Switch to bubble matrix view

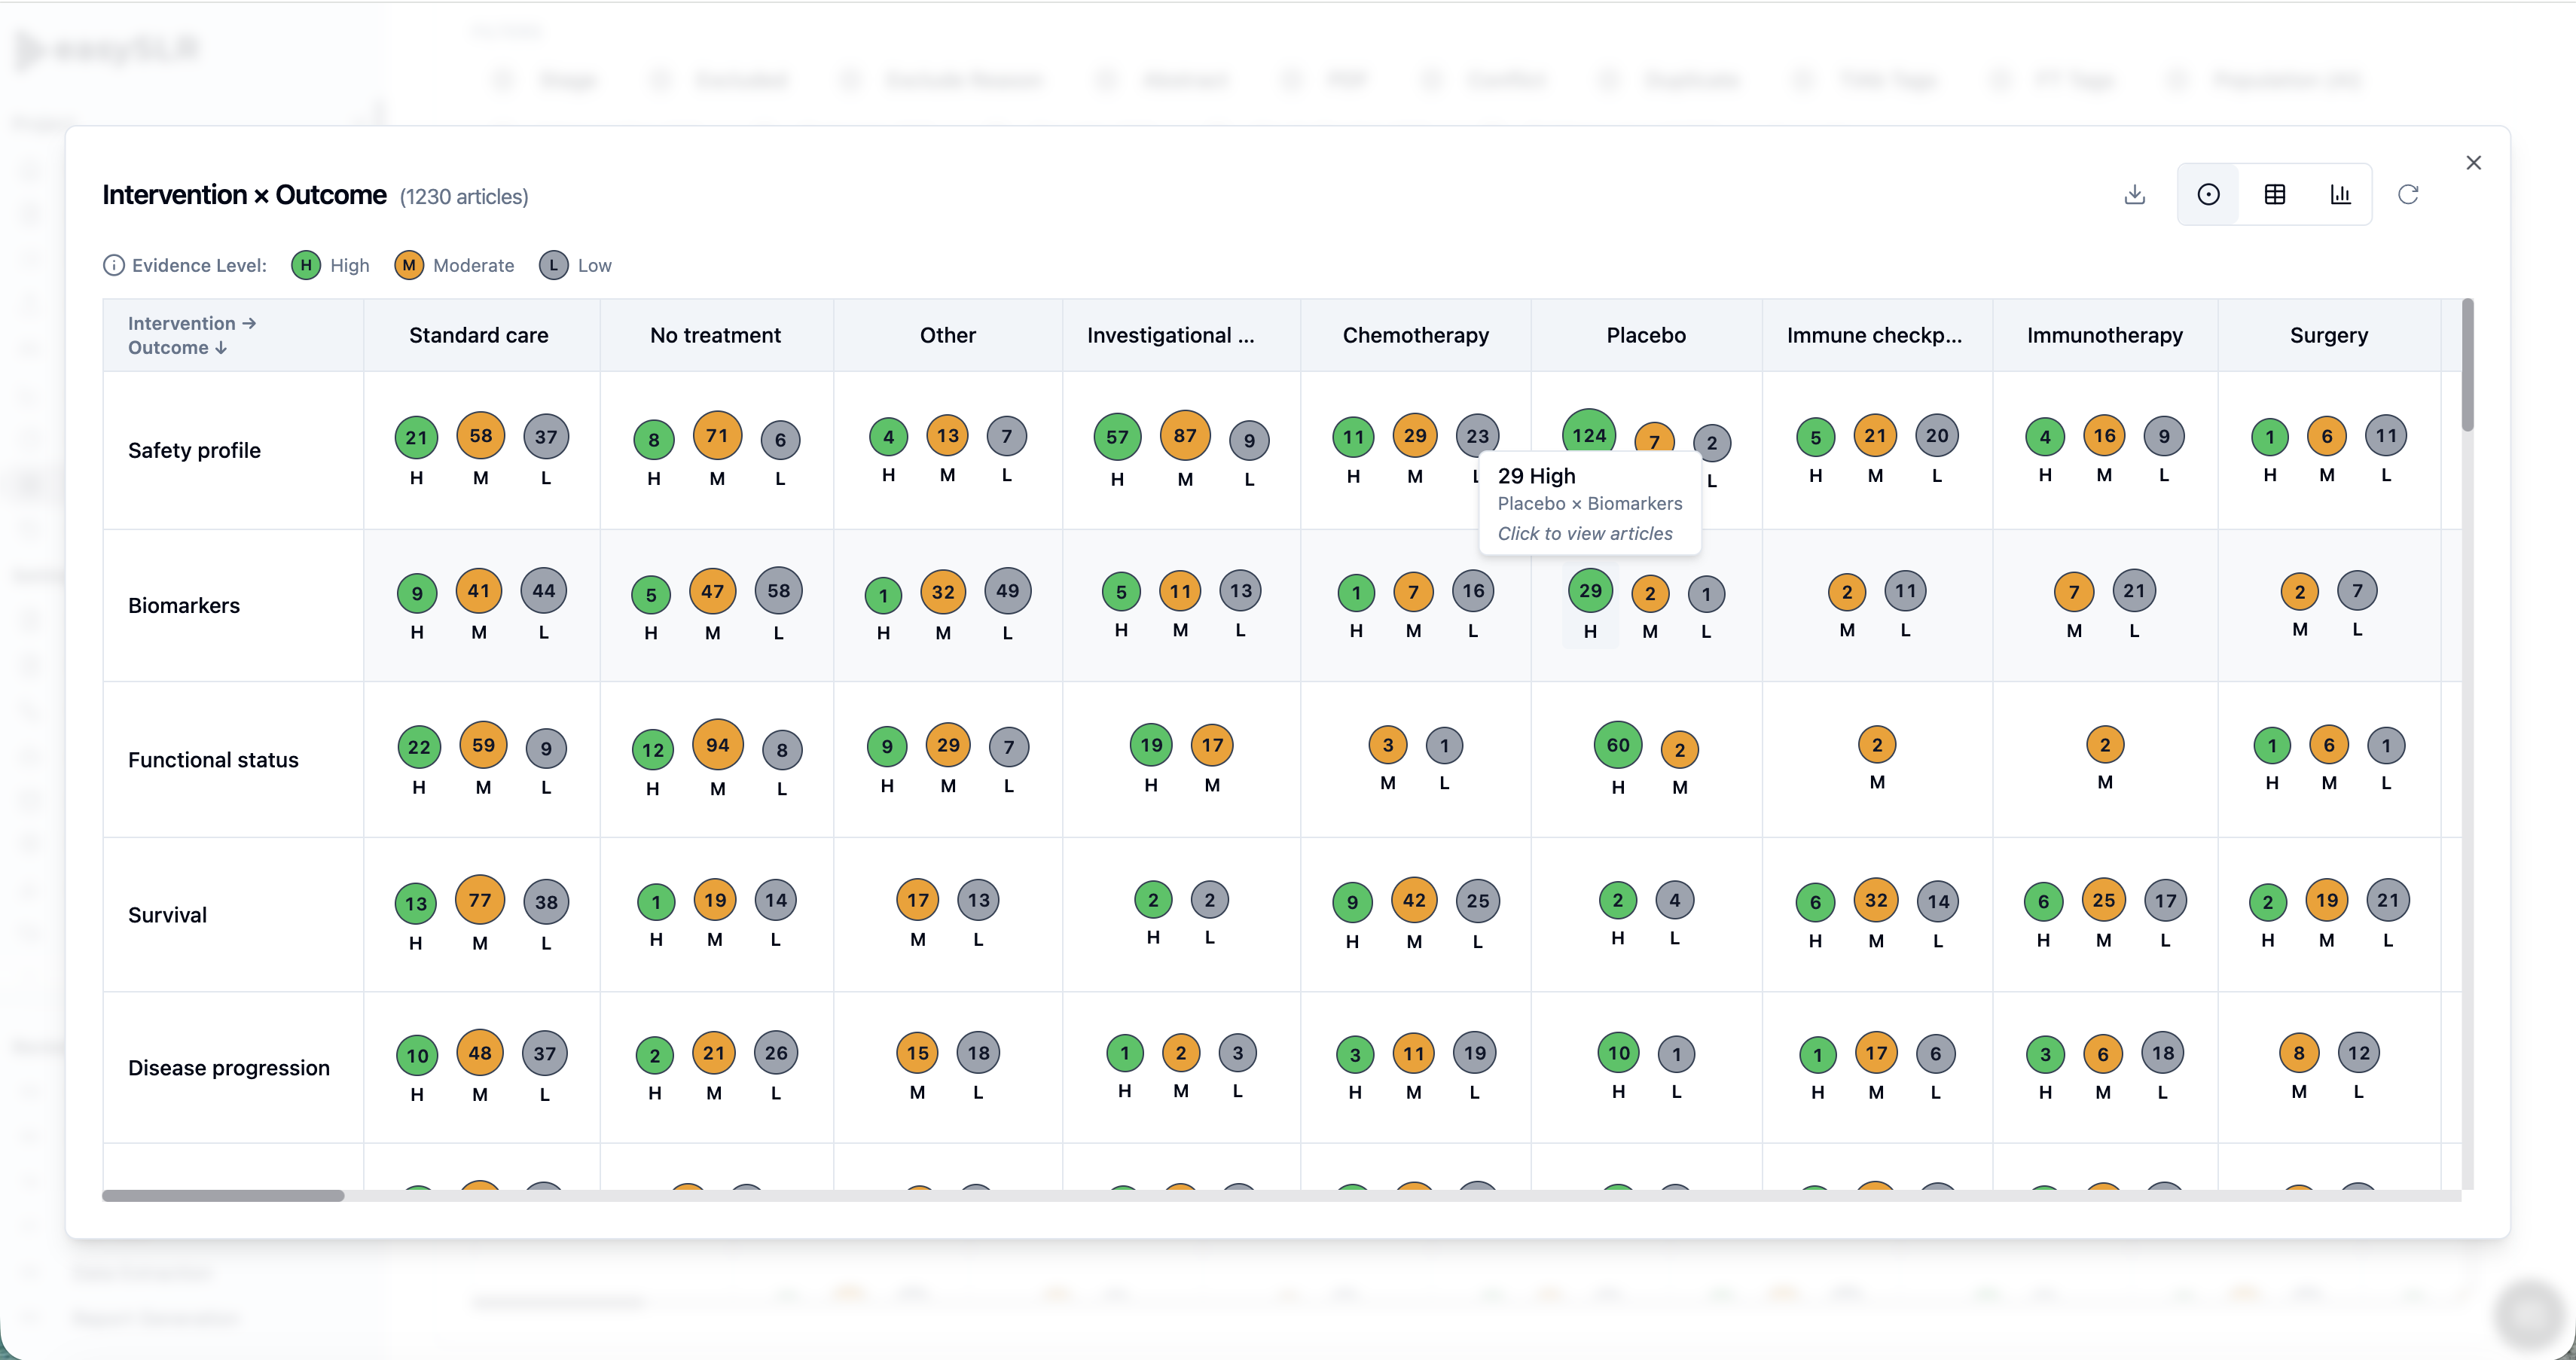point(2208,194)
